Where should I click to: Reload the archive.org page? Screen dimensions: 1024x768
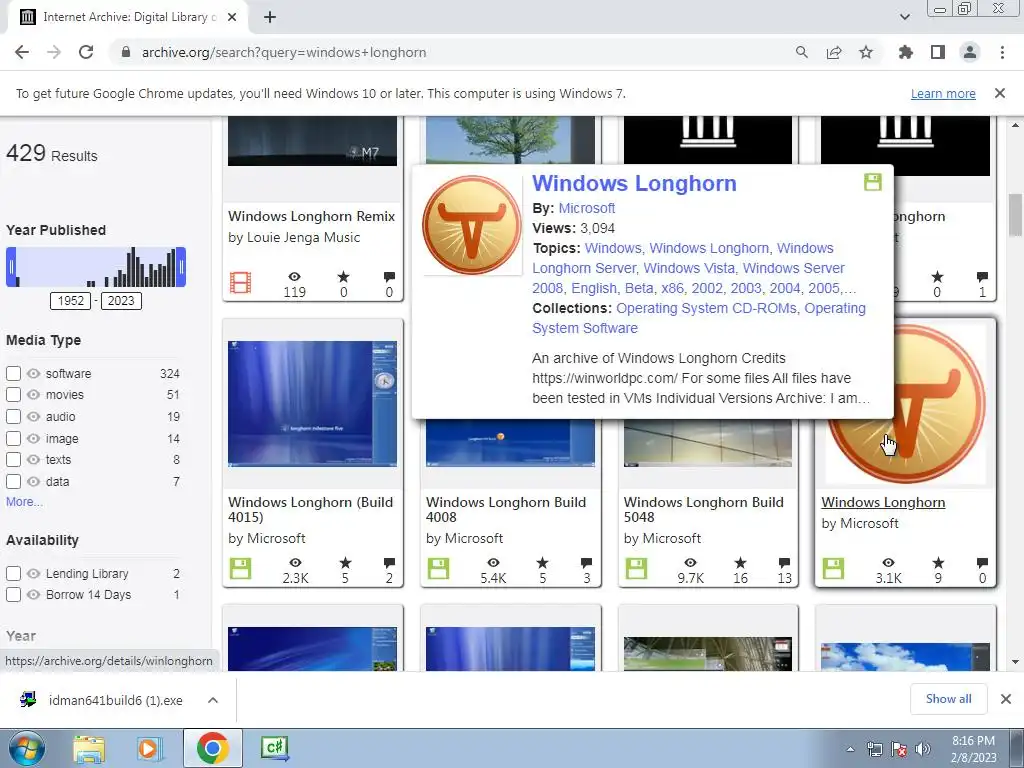[86, 52]
